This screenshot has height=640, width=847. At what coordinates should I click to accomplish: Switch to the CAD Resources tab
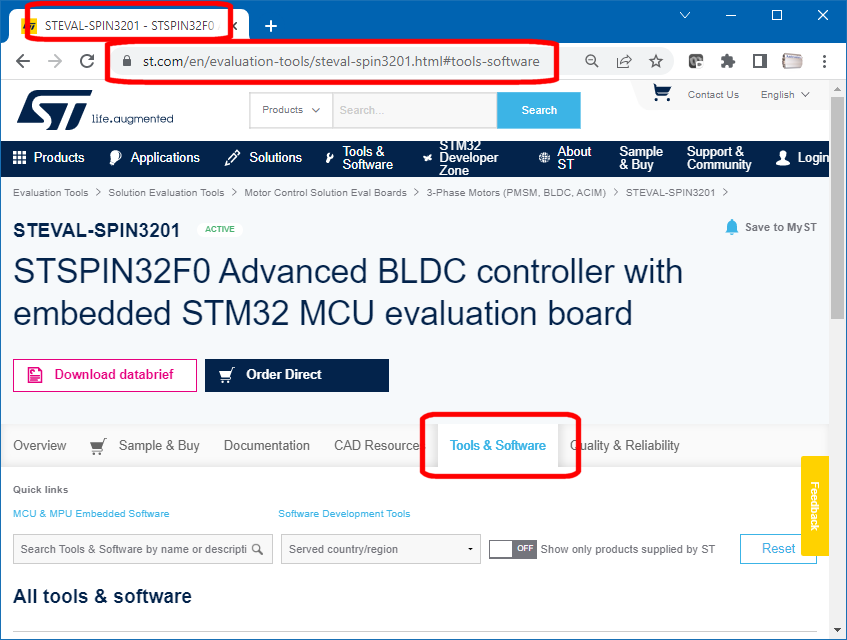pyautogui.click(x=378, y=446)
